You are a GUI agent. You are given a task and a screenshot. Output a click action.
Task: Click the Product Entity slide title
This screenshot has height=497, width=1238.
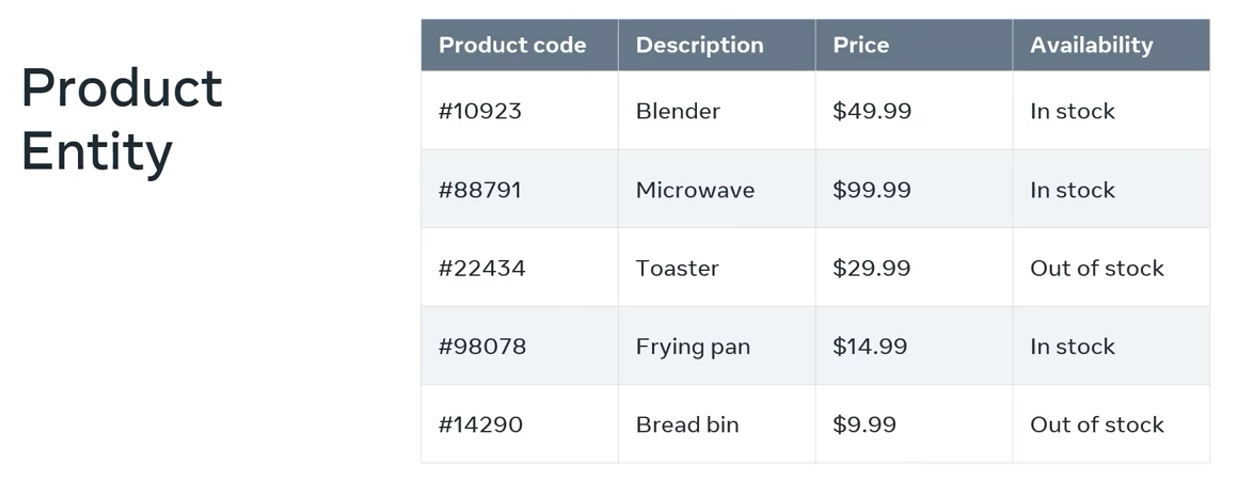(x=121, y=120)
